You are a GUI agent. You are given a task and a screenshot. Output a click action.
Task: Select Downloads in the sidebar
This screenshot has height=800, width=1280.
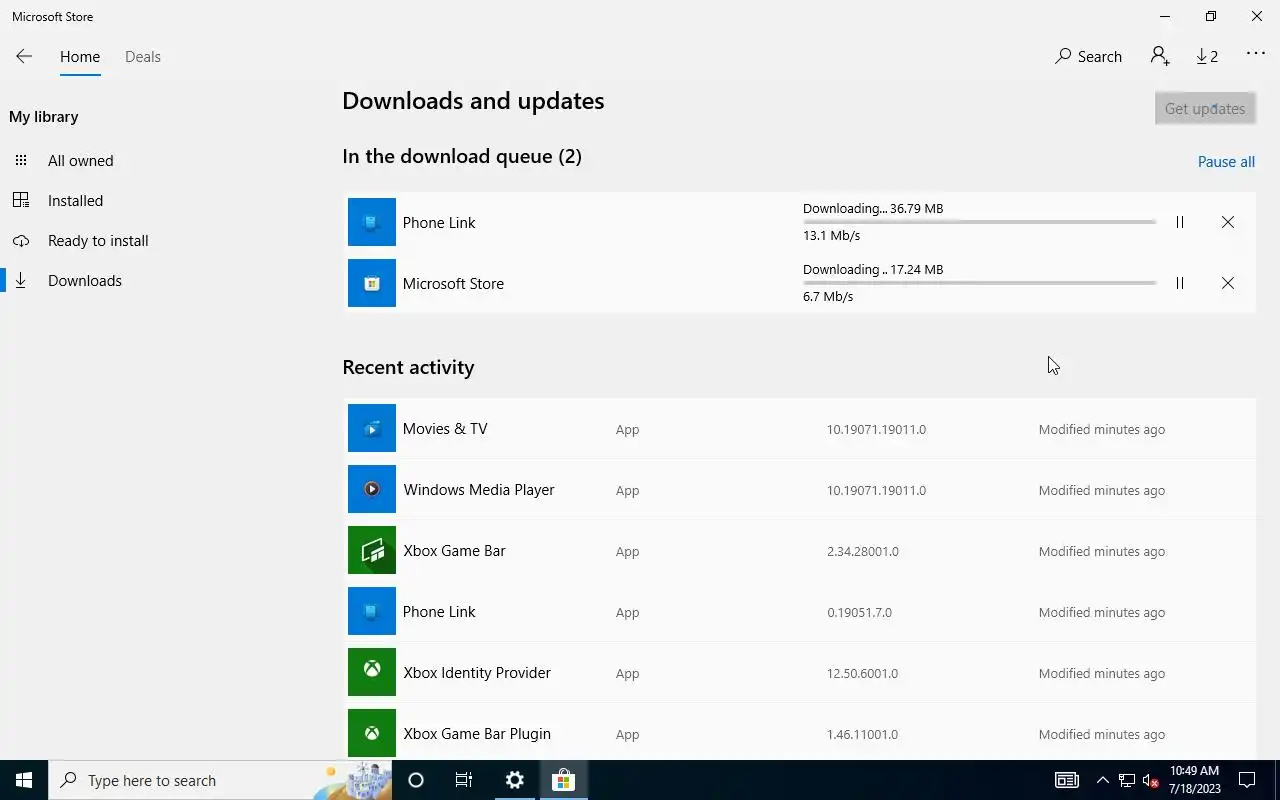coord(85,280)
